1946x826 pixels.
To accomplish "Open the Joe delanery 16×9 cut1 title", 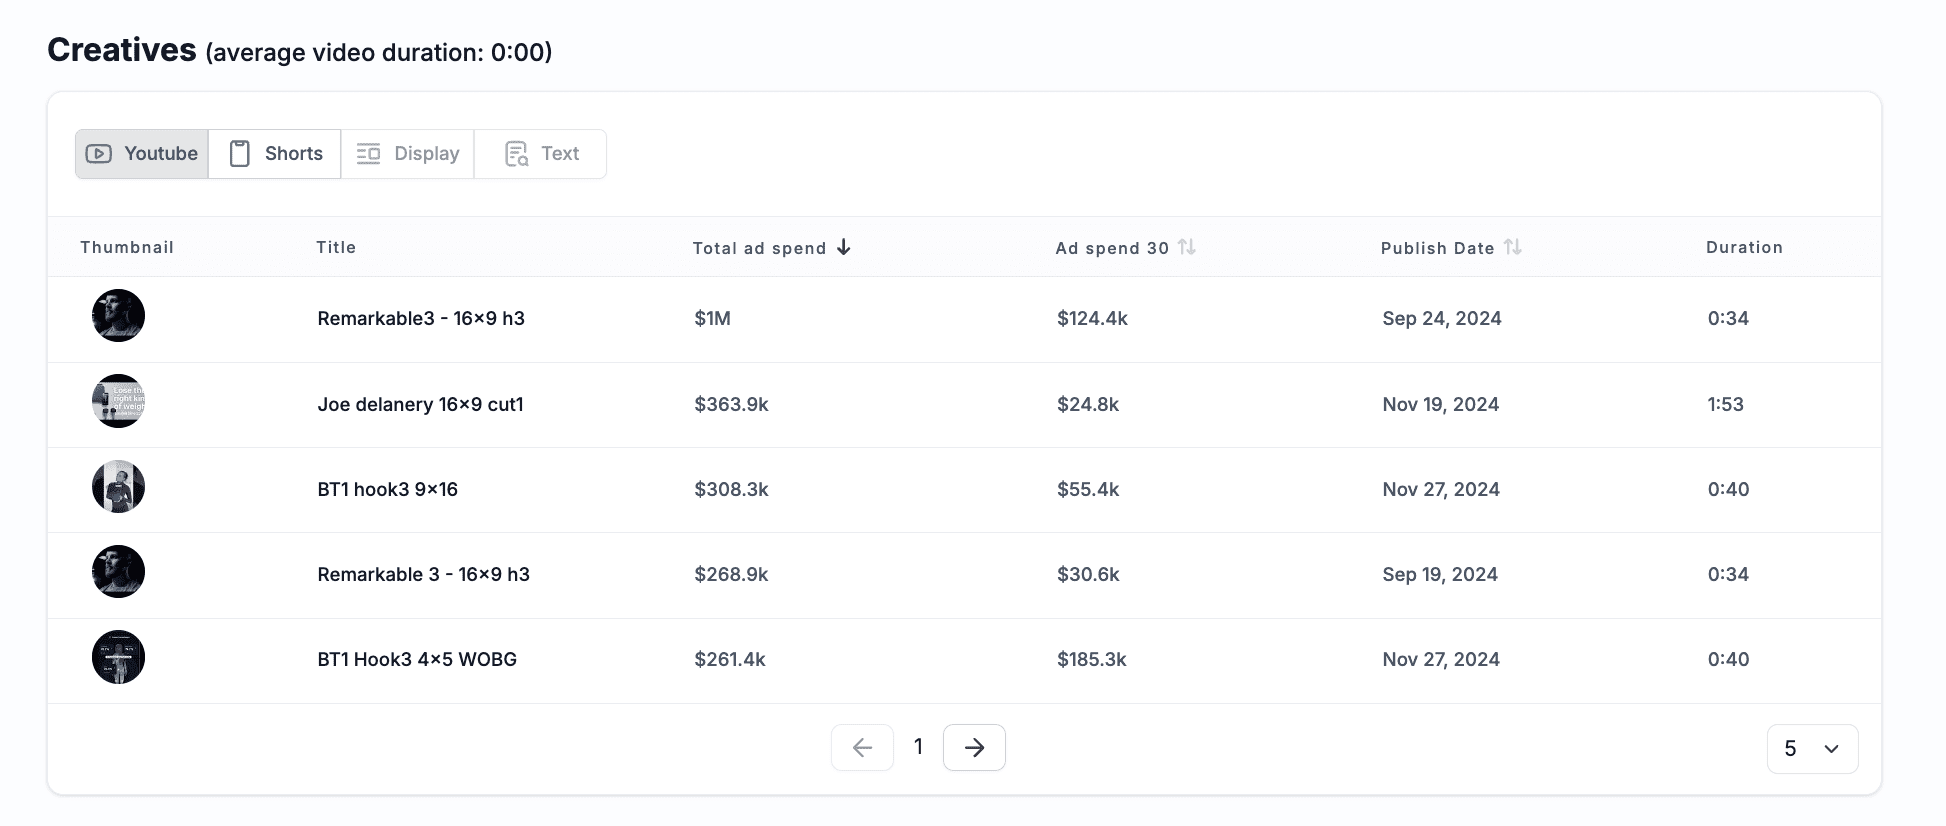I will point(420,405).
